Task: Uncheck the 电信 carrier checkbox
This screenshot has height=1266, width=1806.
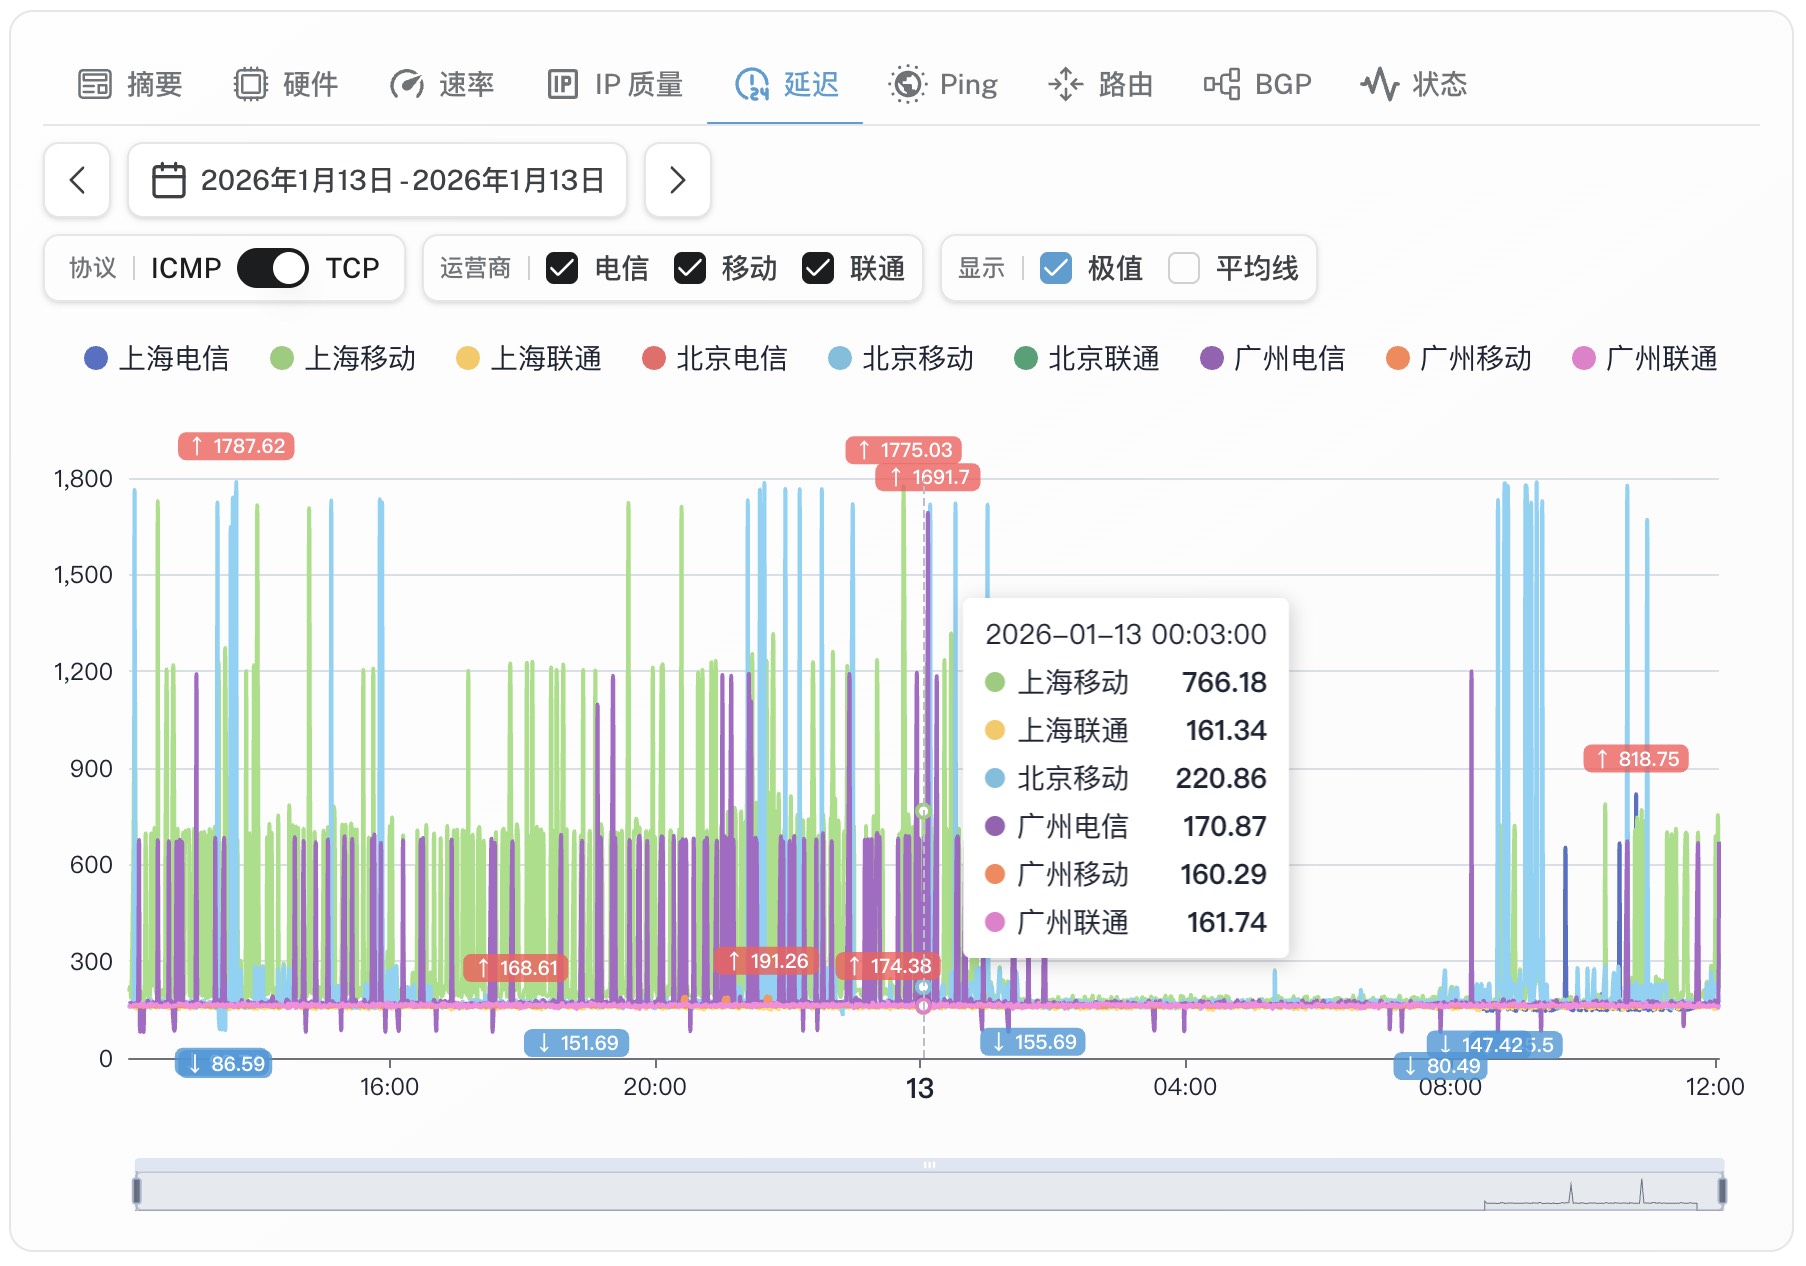Action: 562,268
